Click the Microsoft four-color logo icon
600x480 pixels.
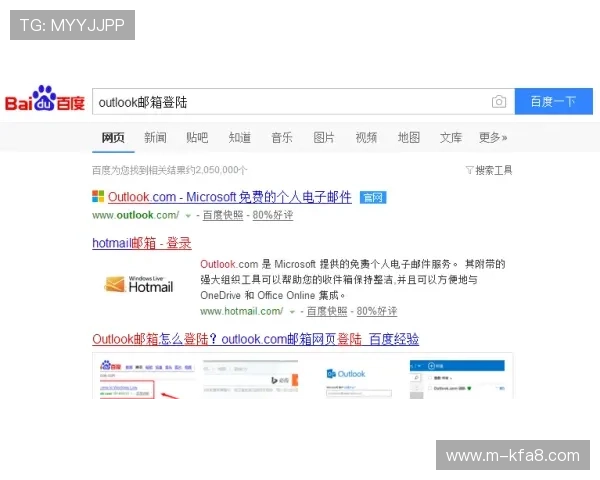click(98, 196)
